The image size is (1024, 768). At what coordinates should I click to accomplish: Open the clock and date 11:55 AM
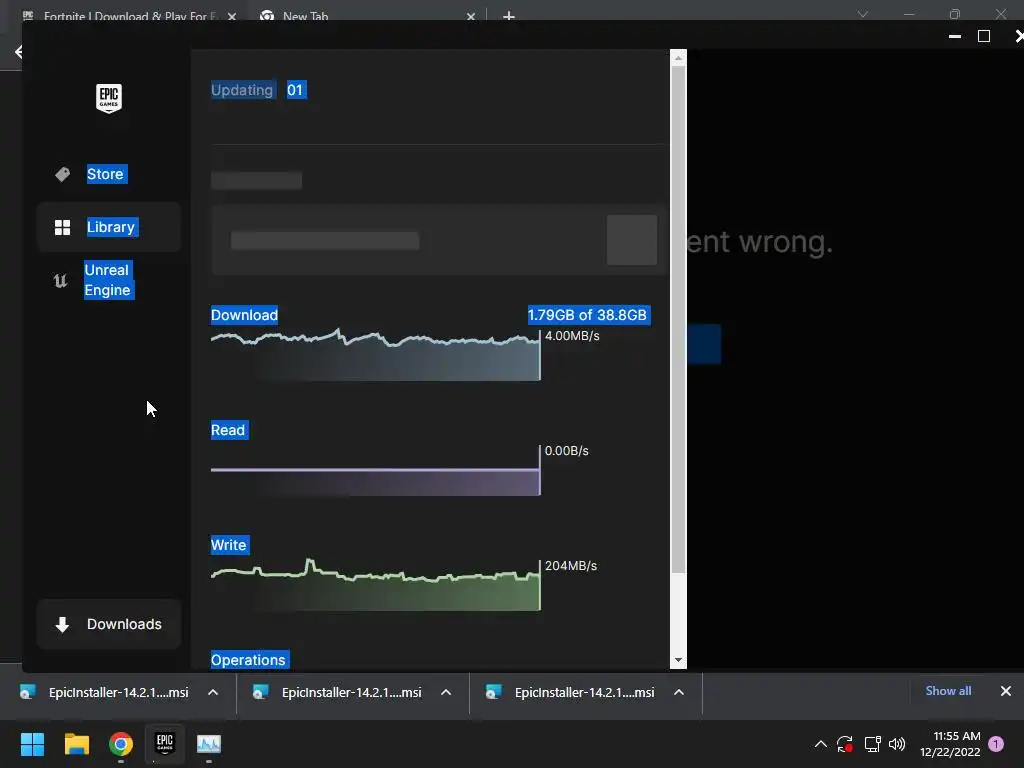pos(950,744)
